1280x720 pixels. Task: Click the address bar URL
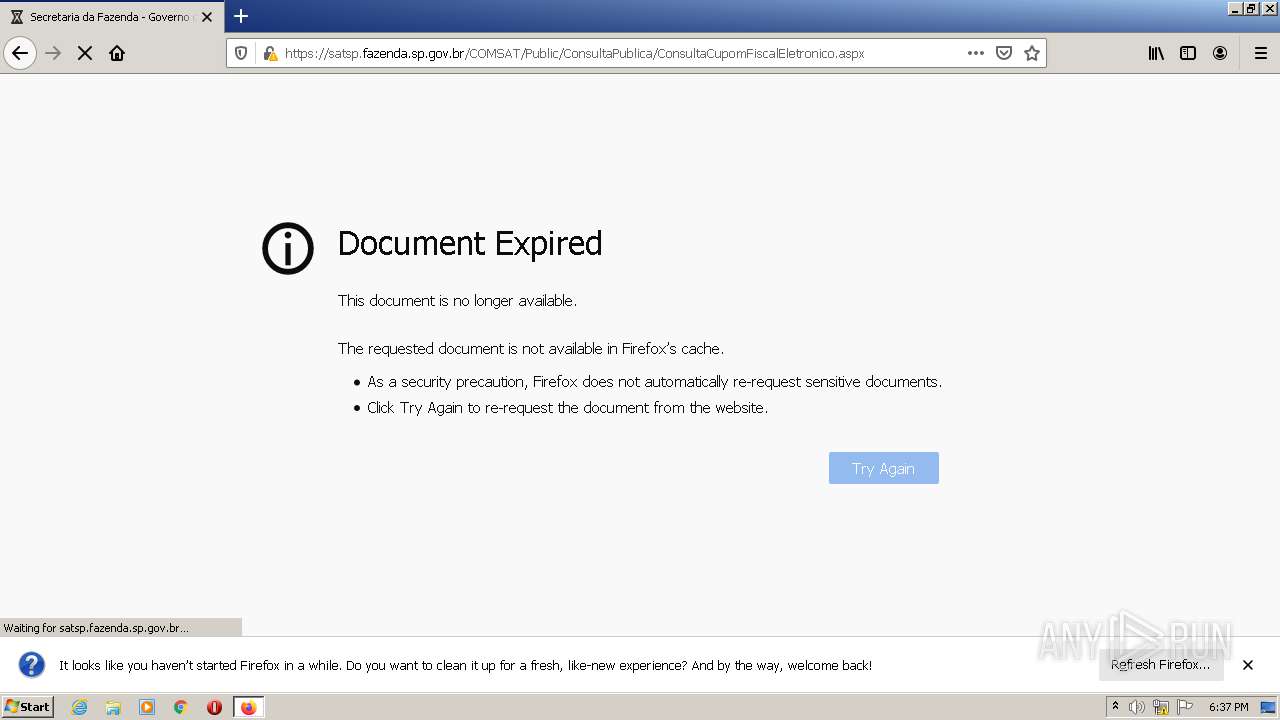[x=574, y=53]
